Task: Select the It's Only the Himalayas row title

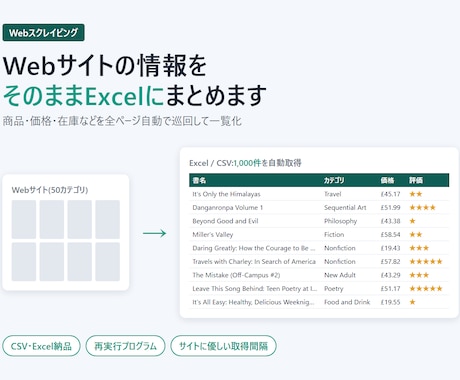Action: (226, 194)
